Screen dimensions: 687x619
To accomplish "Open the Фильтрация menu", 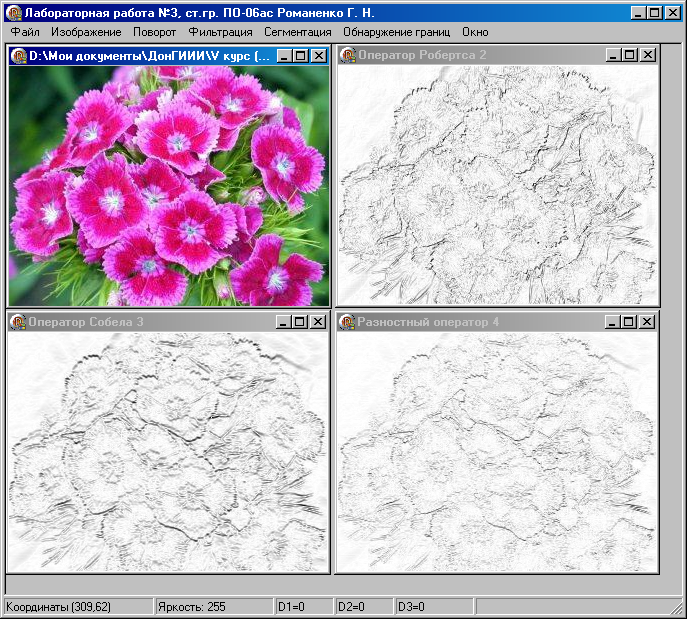I will (220, 32).
